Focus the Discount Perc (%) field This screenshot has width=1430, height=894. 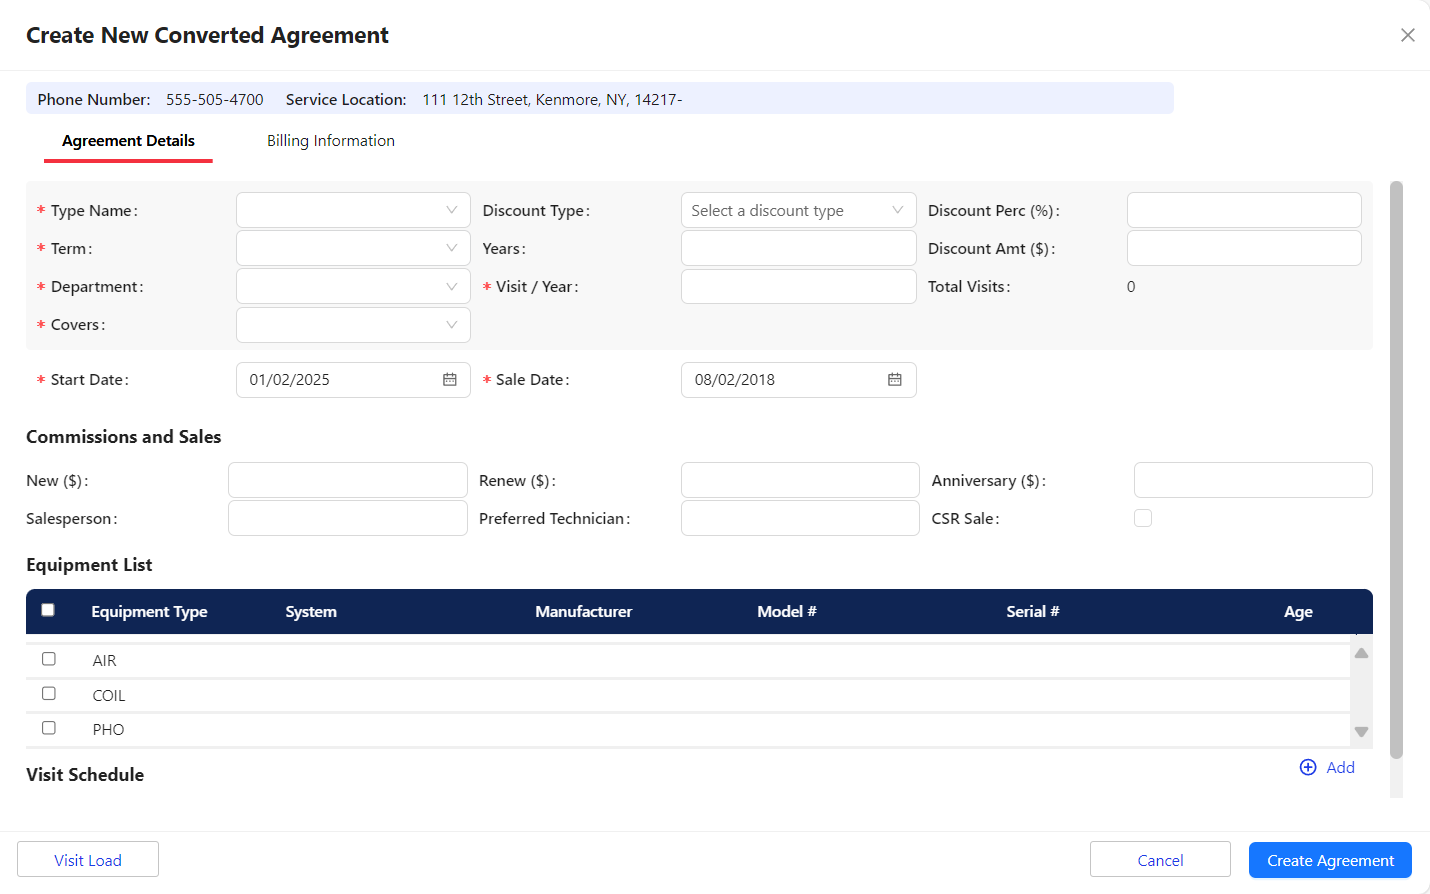tap(1244, 210)
